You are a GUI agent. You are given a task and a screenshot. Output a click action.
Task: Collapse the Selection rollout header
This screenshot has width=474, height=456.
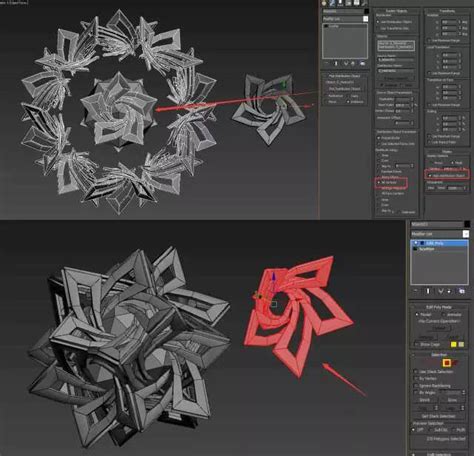(439, 355)
